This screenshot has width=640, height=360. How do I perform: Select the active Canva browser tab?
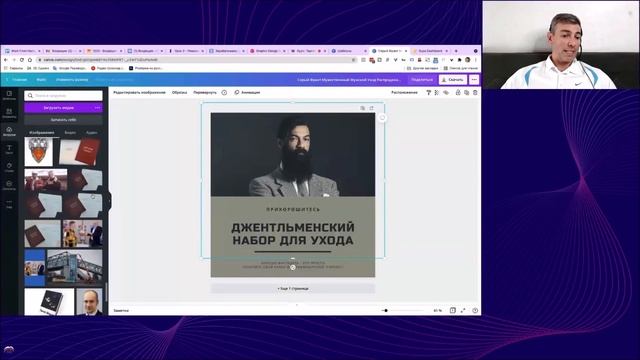(389, 51)
